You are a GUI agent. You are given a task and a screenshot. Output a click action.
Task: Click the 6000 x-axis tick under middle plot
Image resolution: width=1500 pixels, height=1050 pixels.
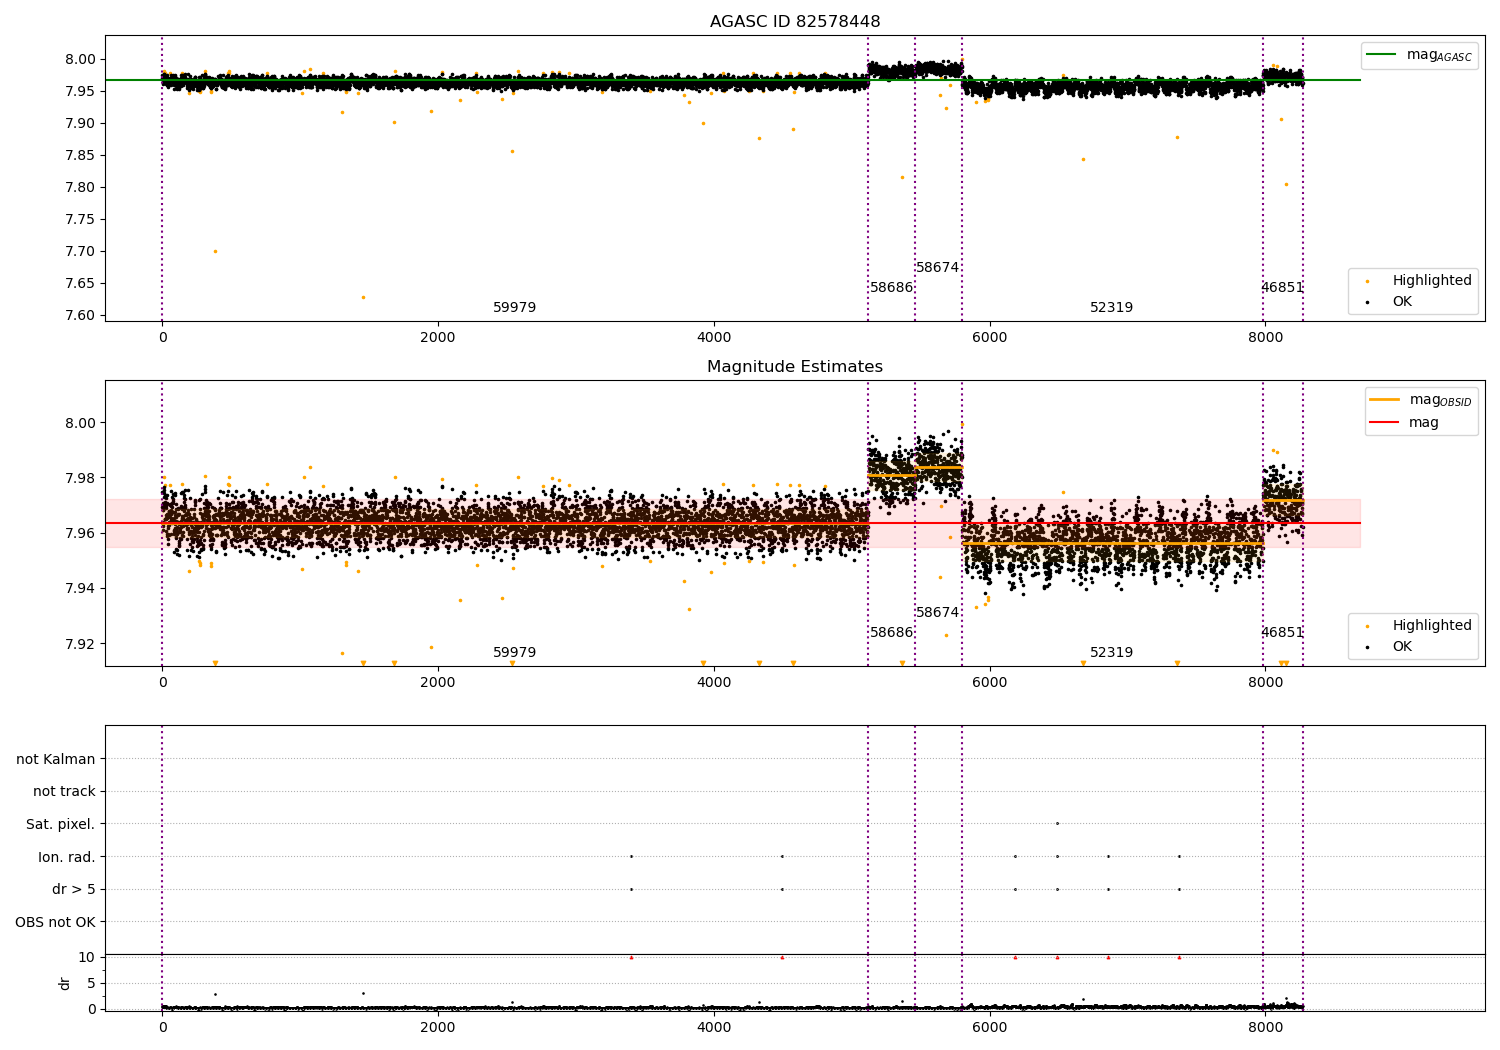pyautogui.click(x=990, y=683)
